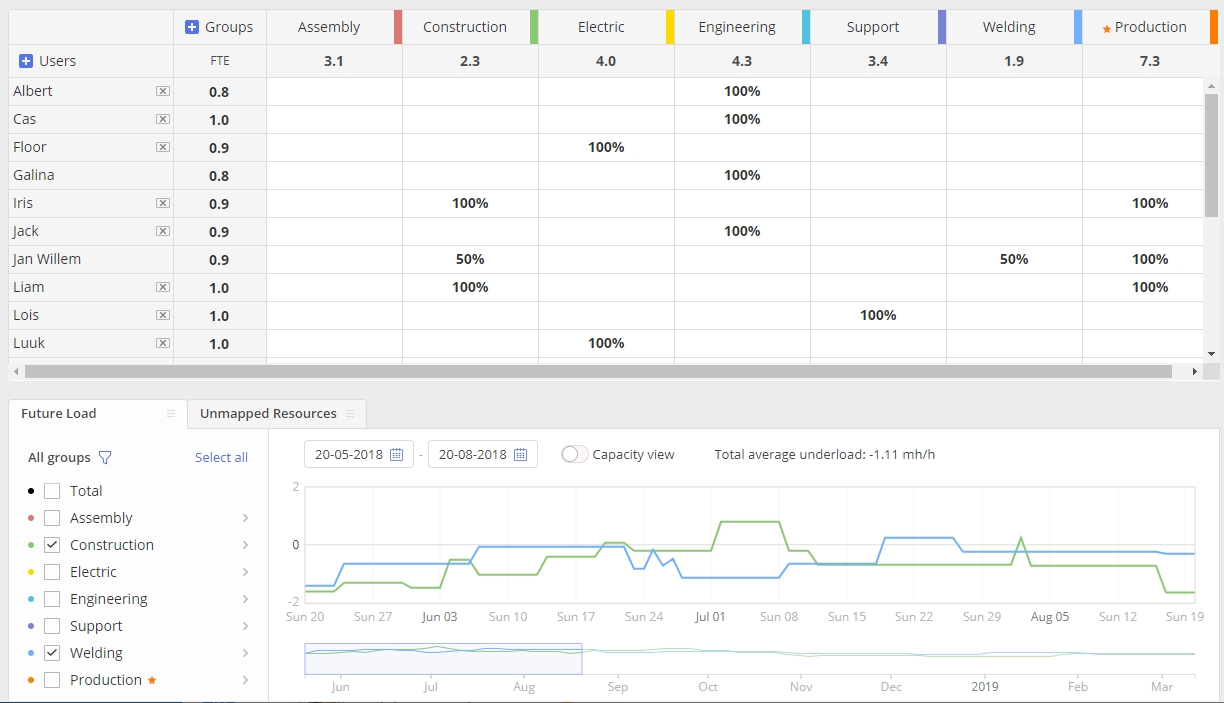Click the plus icon next to Groups
Screen dimensions: 1224x703
coord(192,27)
